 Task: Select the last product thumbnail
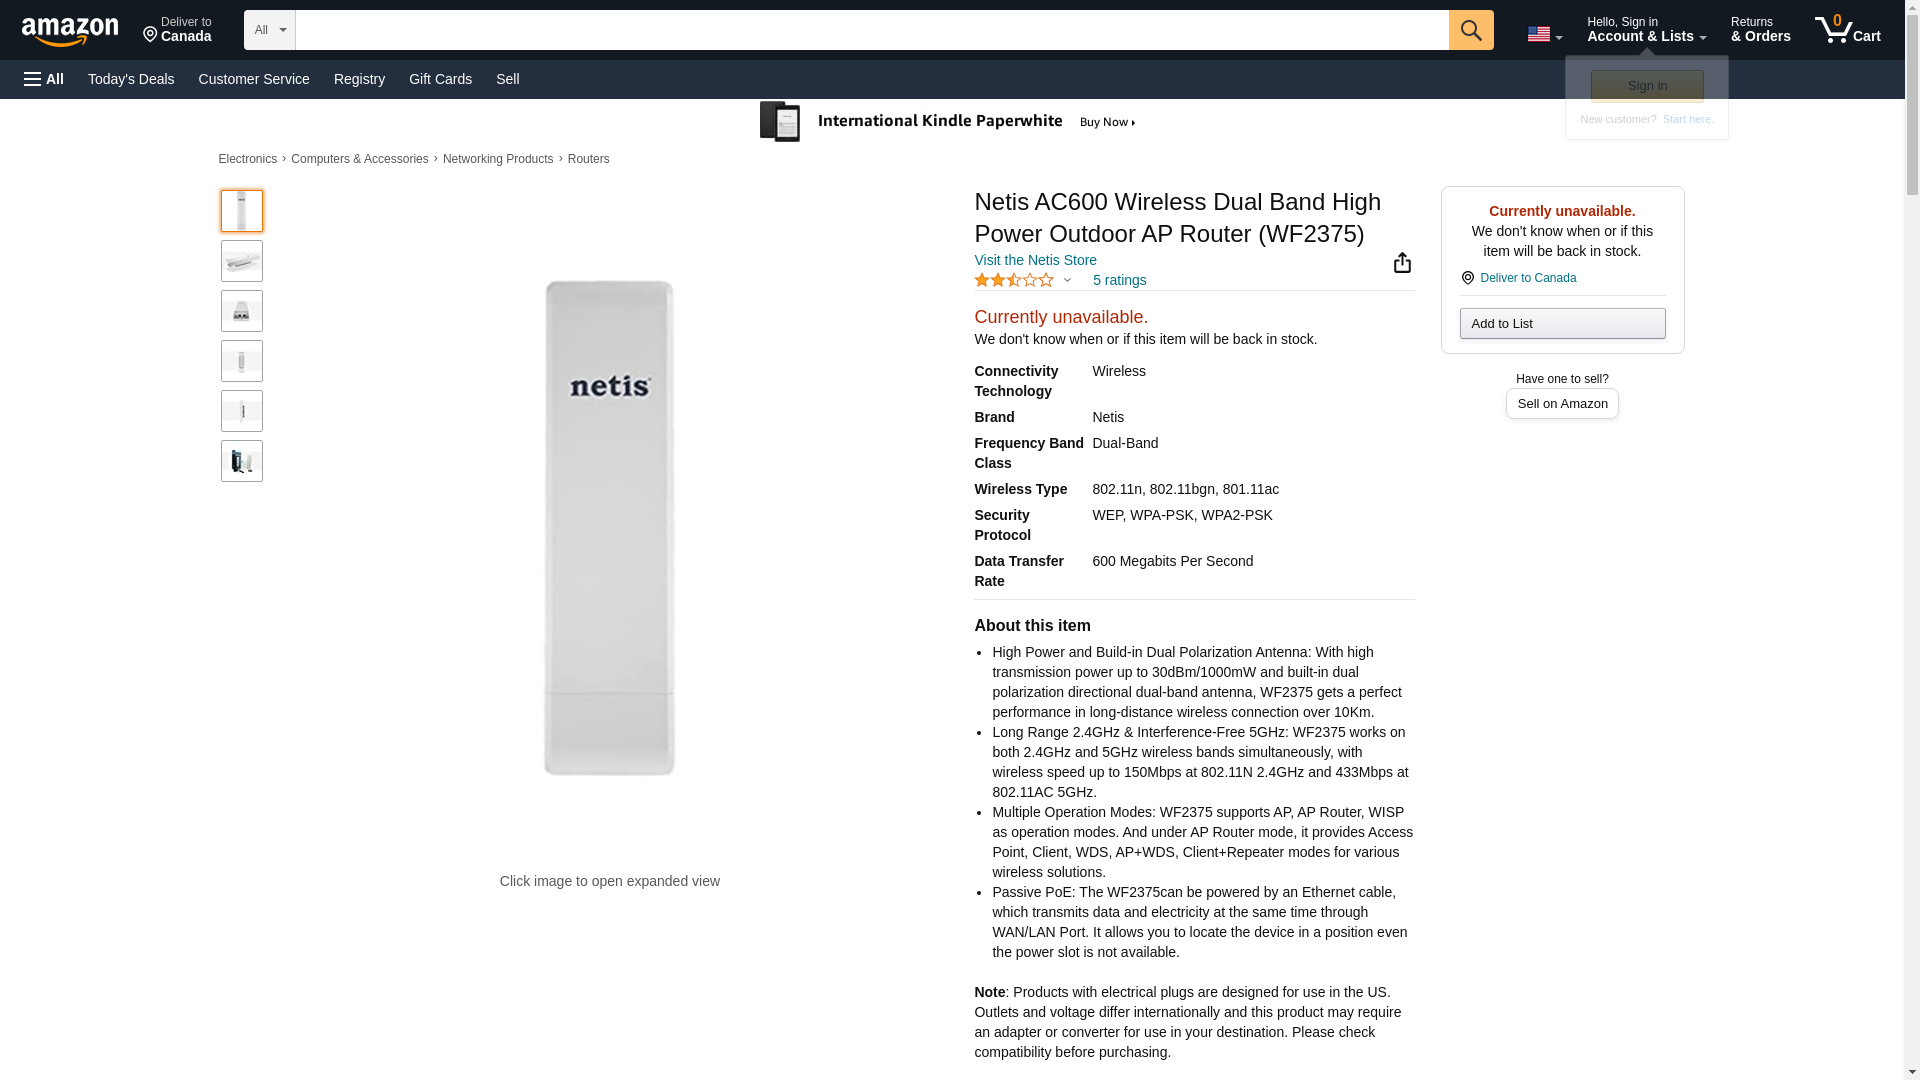pos(242,461)
